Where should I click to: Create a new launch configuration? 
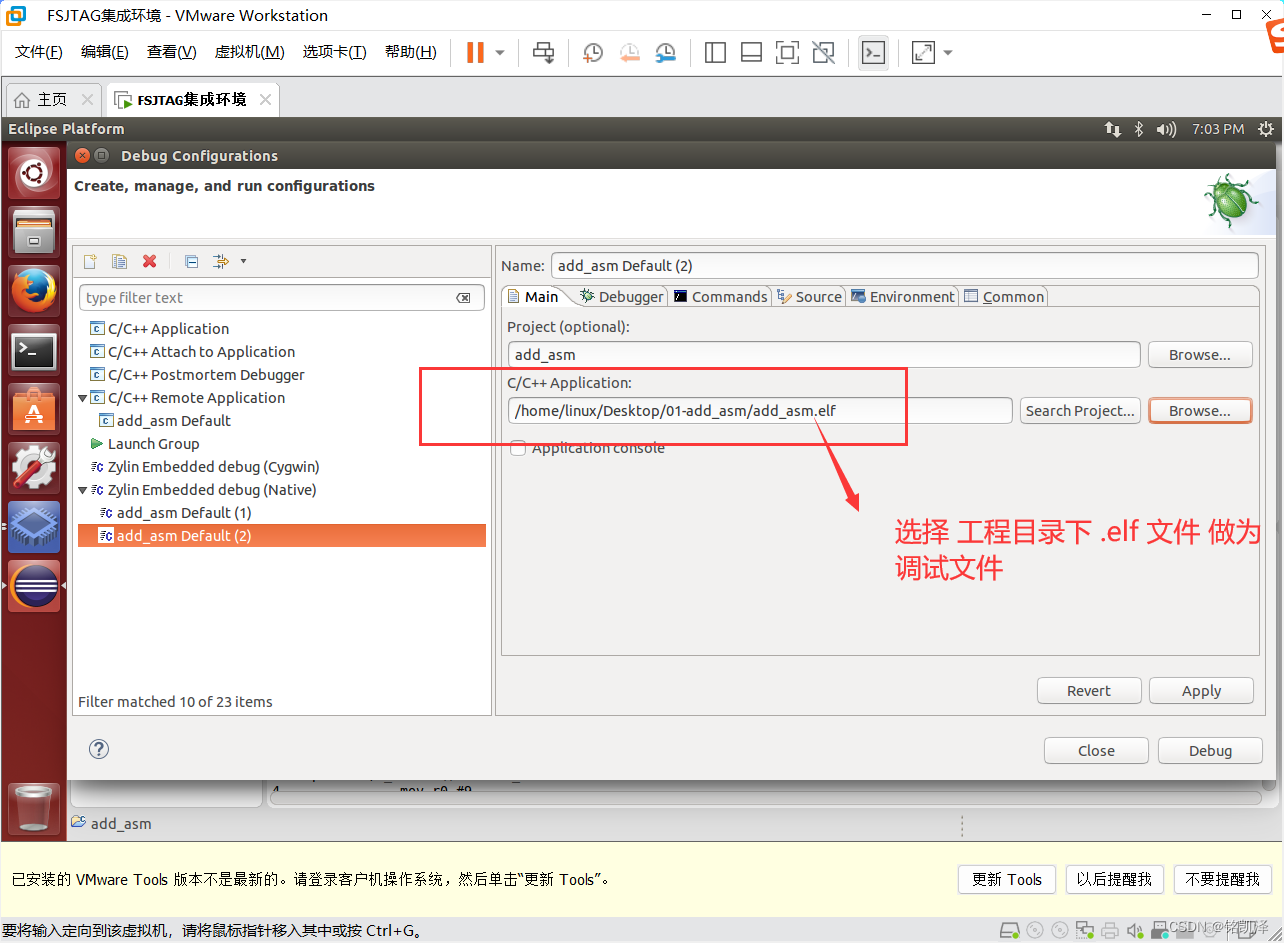point(88,261)
